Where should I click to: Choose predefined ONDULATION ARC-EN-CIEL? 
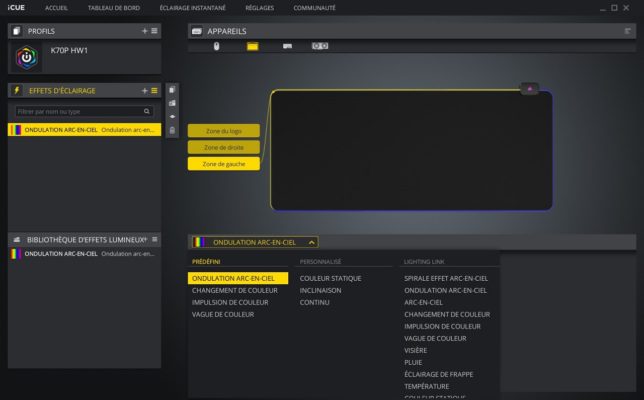(238, 278)
